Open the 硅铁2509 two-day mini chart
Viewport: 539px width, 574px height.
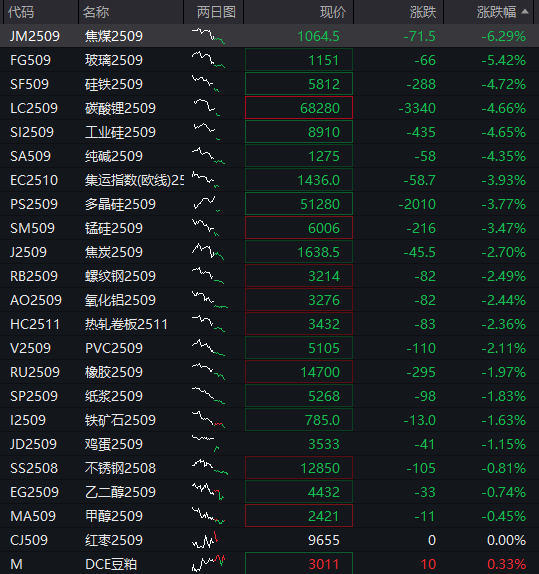205,84
